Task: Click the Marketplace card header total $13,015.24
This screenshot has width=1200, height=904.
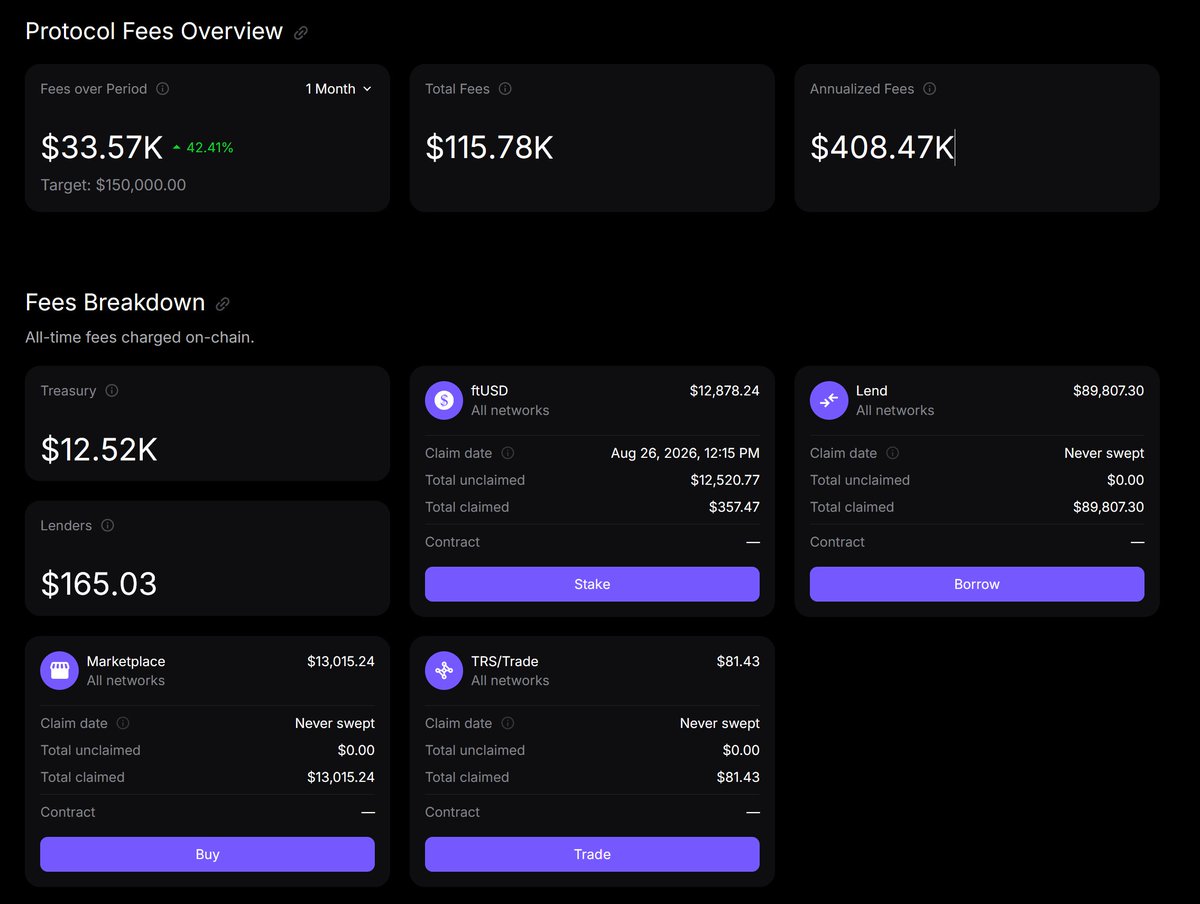Action: [x=341, y=661]
